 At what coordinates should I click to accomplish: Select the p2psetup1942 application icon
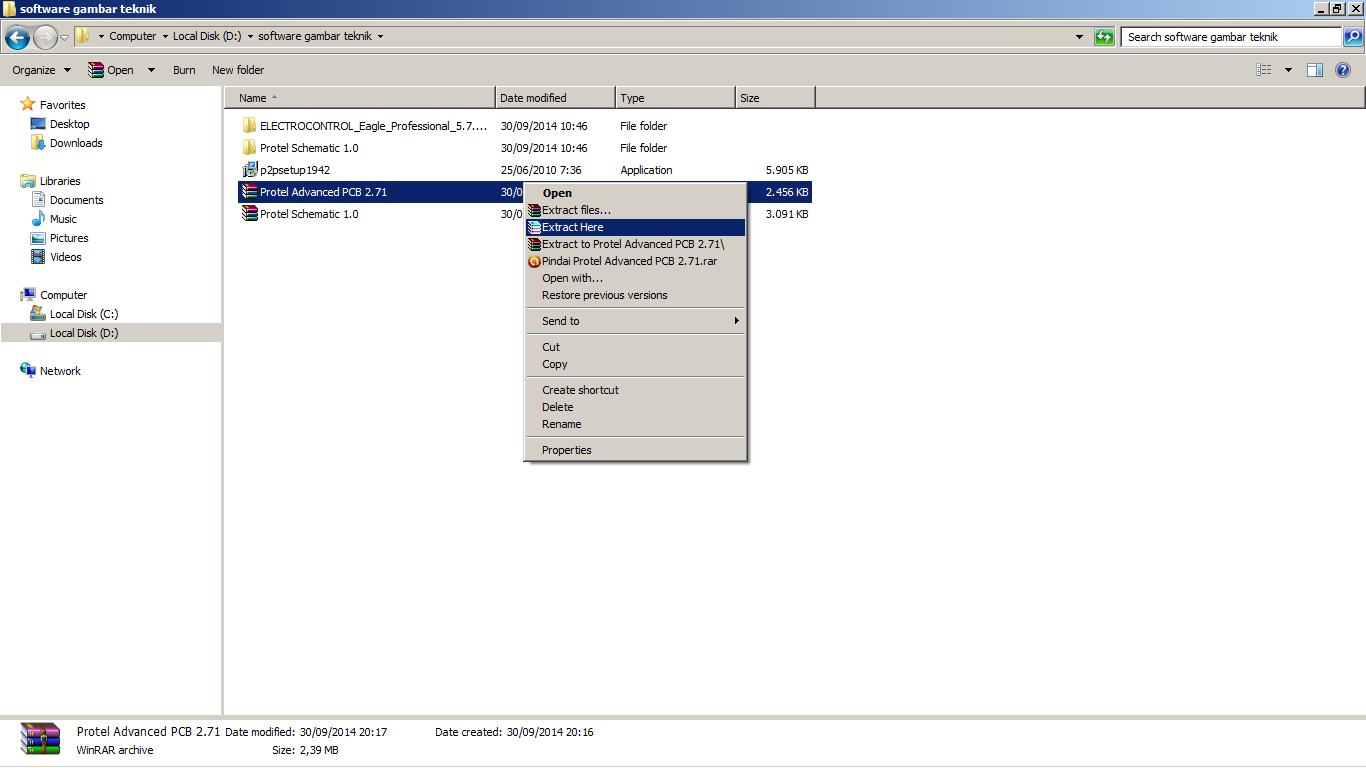pyautogui.click(x=250, y=170)
